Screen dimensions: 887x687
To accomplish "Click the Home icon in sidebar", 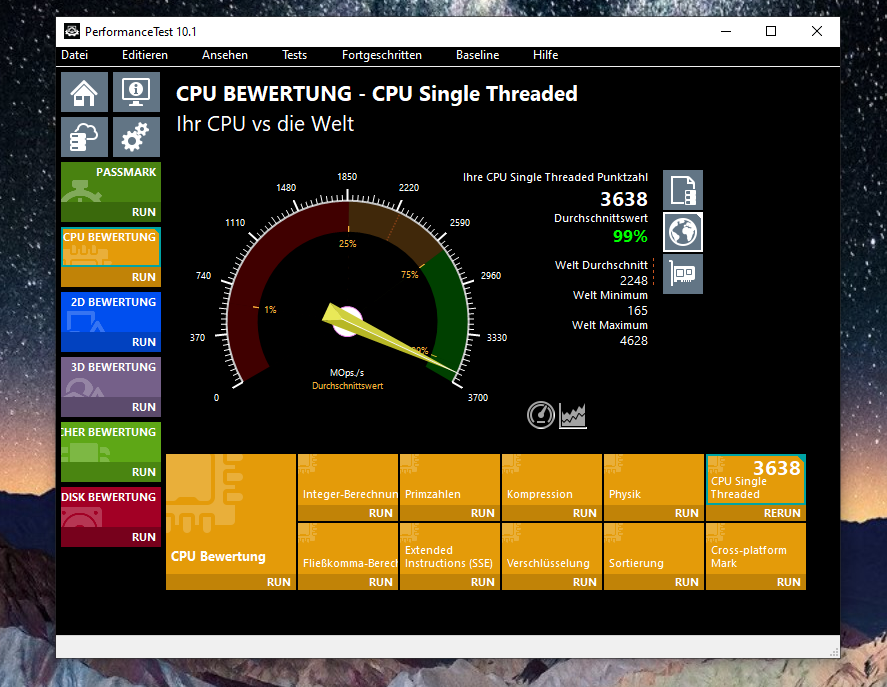I will click(84, 92).
